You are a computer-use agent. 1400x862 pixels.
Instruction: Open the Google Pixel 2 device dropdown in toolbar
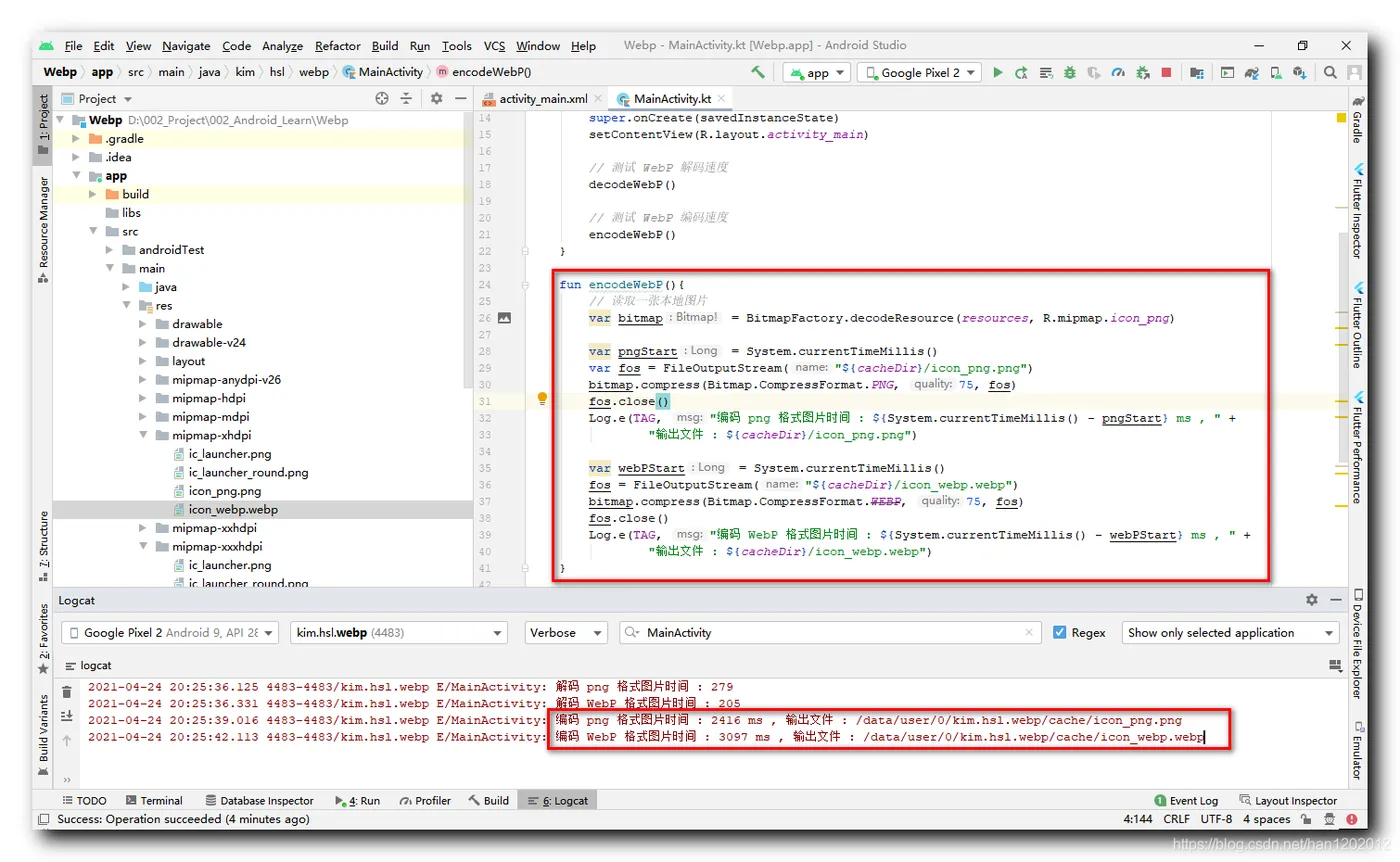click(919, 72)
